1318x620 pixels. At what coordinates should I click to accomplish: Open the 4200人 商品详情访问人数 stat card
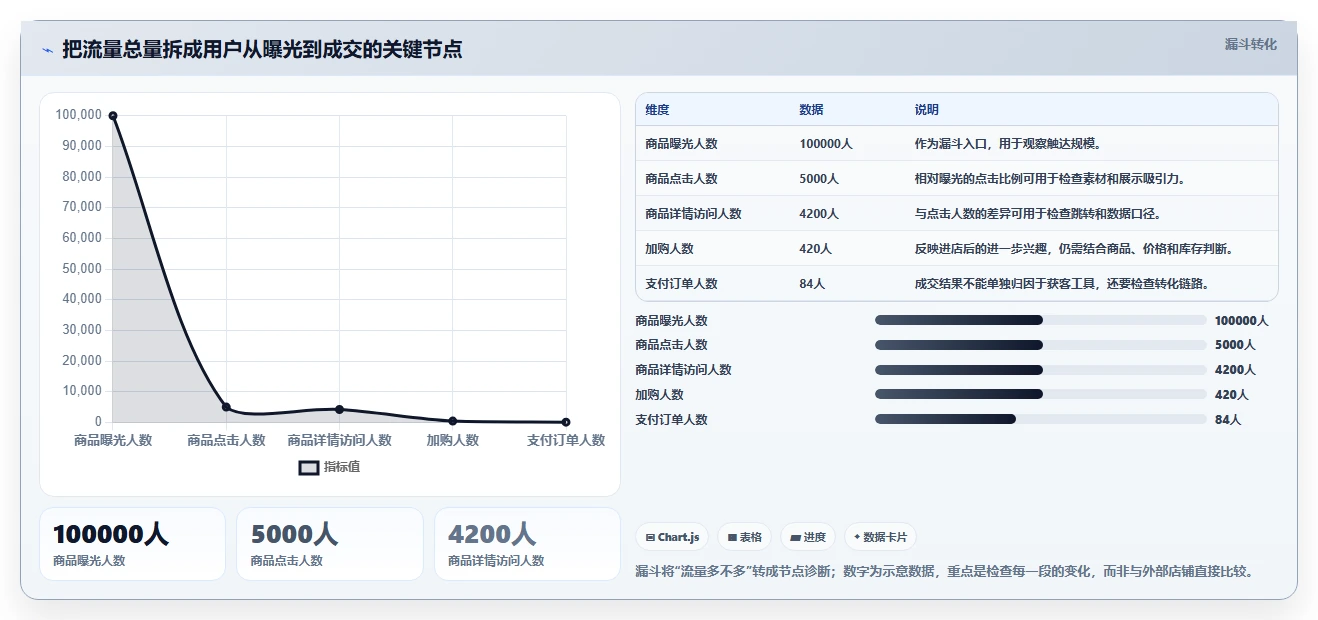(x=528, y=544)
